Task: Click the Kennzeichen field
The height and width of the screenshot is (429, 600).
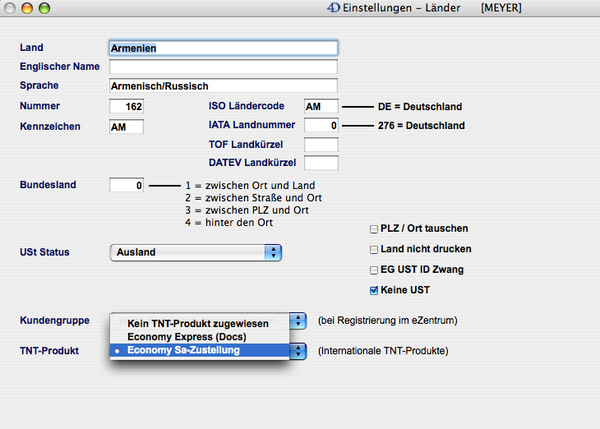Action: click(127, 126)
